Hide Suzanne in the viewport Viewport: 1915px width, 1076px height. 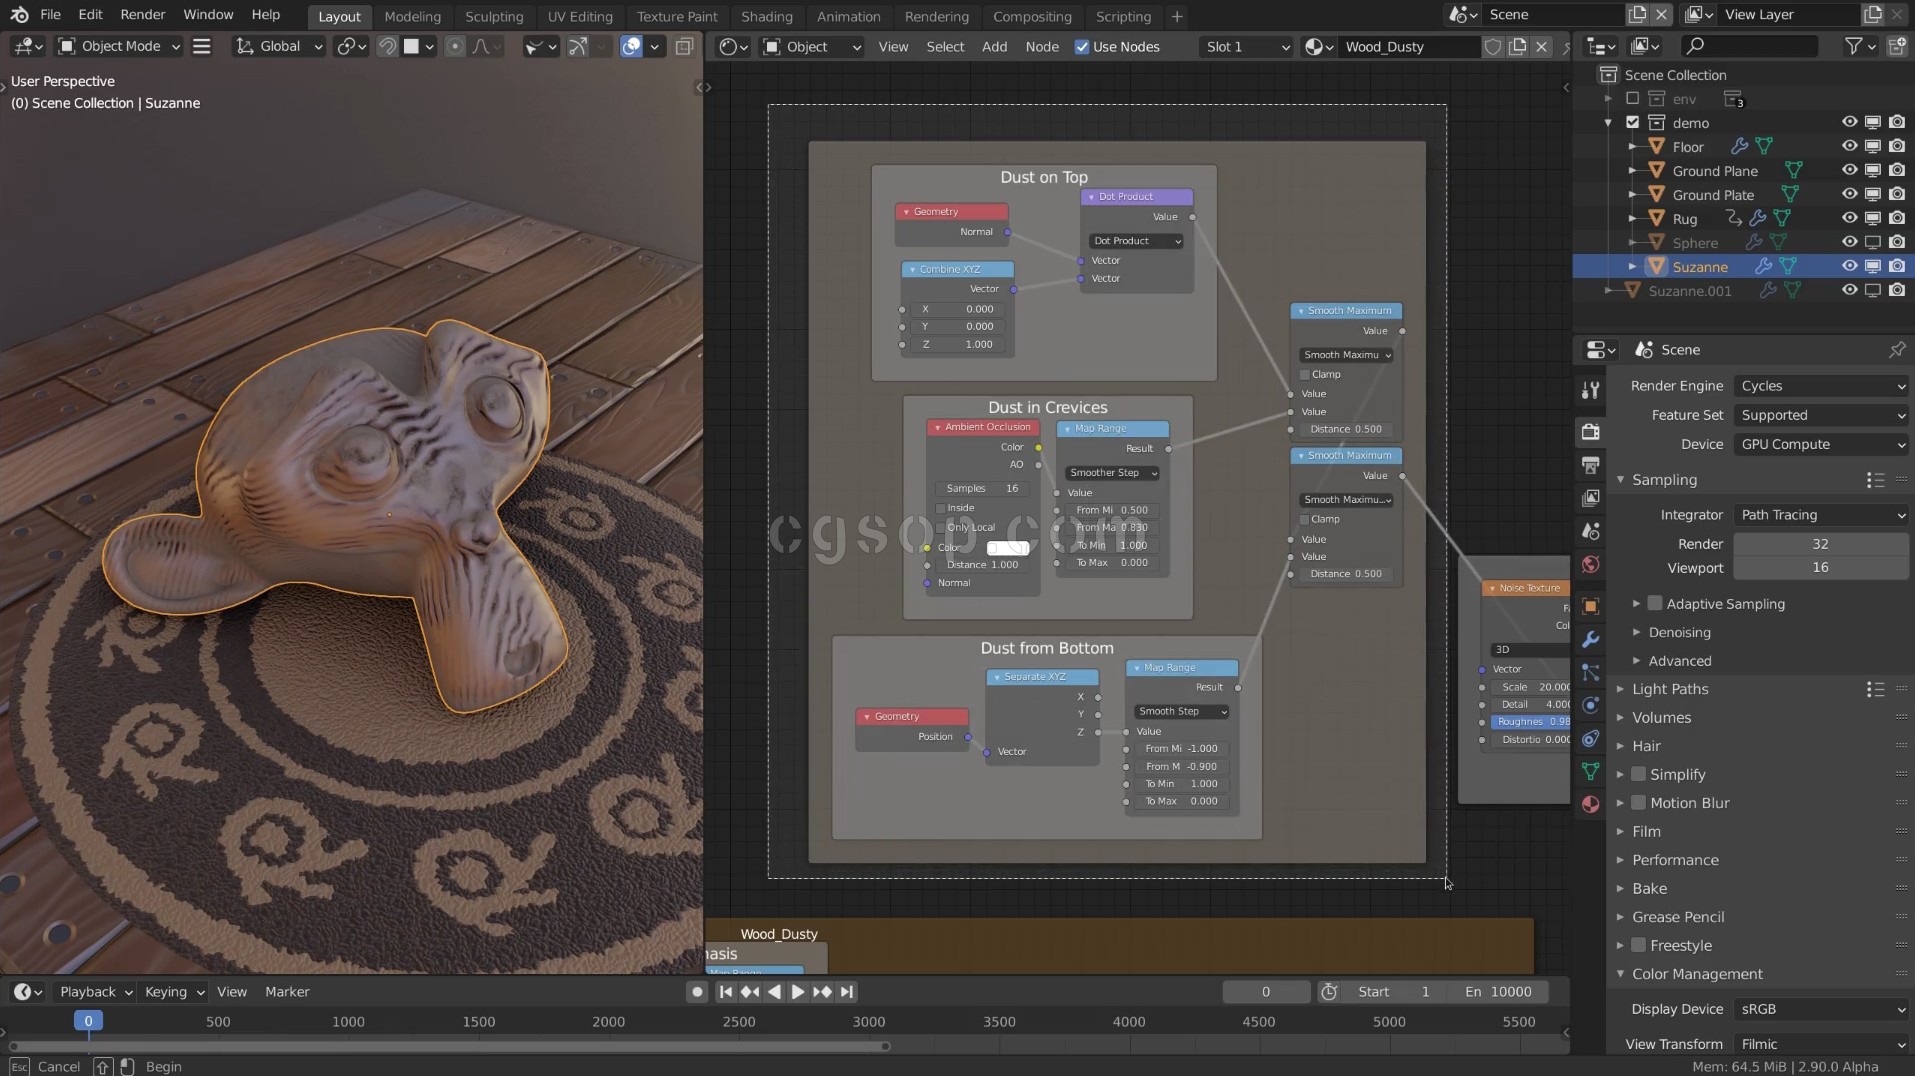(1849, 267)
